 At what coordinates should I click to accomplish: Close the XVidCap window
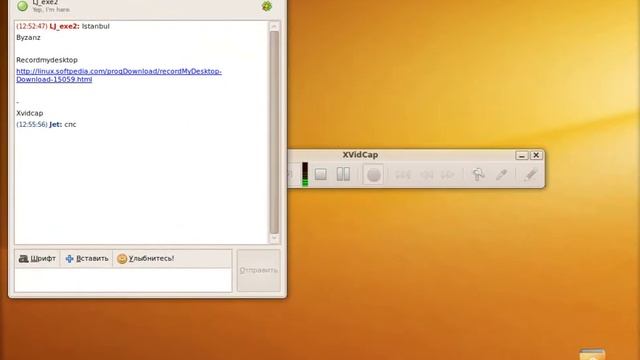536,156
